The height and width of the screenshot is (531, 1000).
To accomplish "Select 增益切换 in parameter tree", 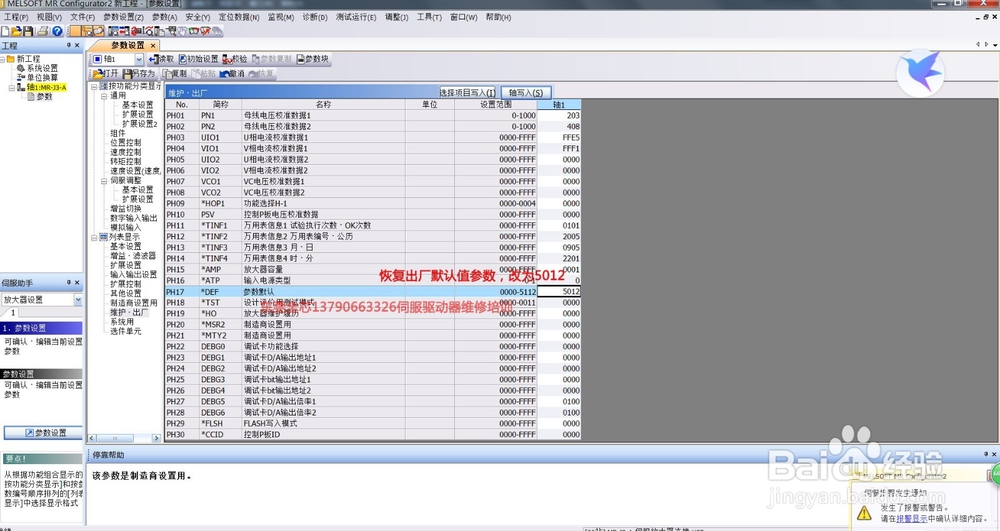I will click(126, 208).
